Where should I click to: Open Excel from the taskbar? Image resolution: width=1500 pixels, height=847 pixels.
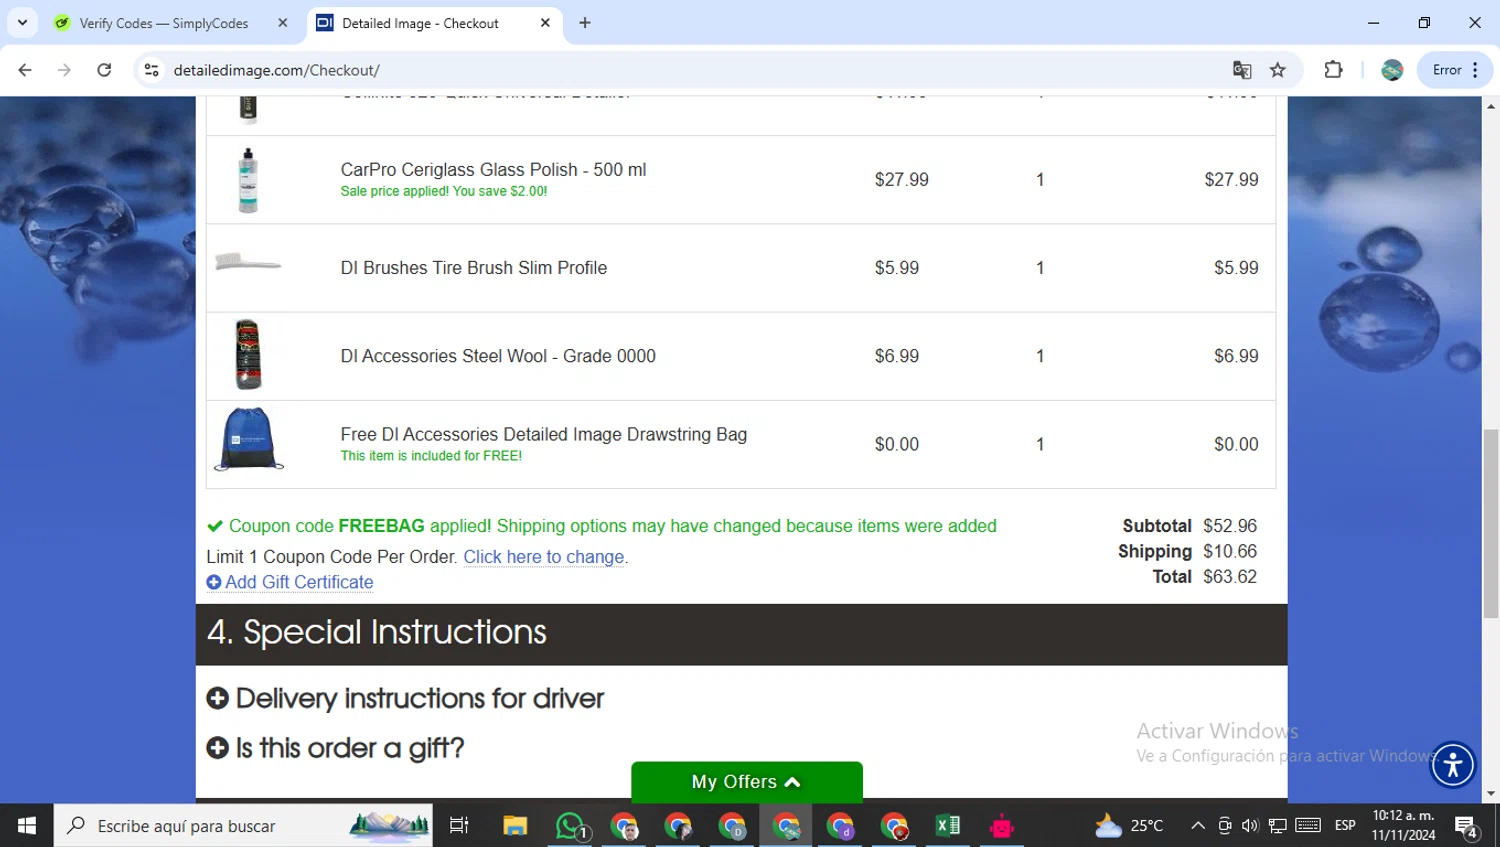[947, 826]
